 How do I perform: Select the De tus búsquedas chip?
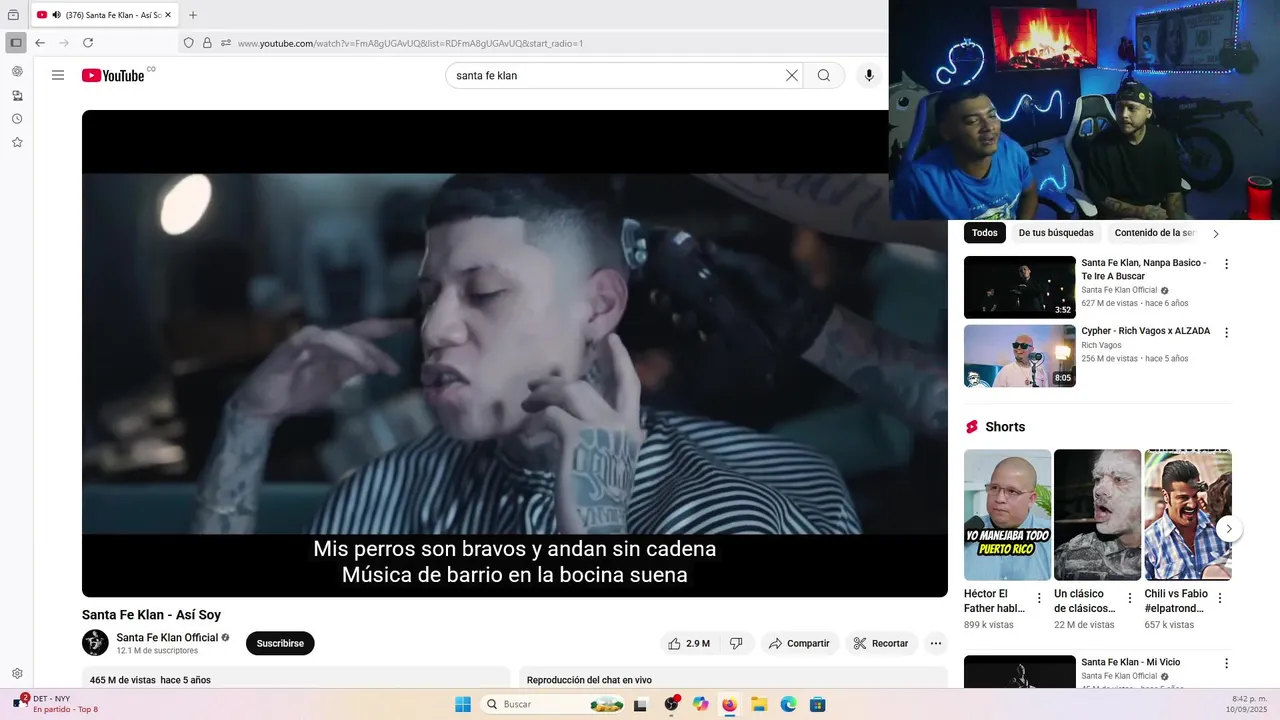[x=1056, y=233]
